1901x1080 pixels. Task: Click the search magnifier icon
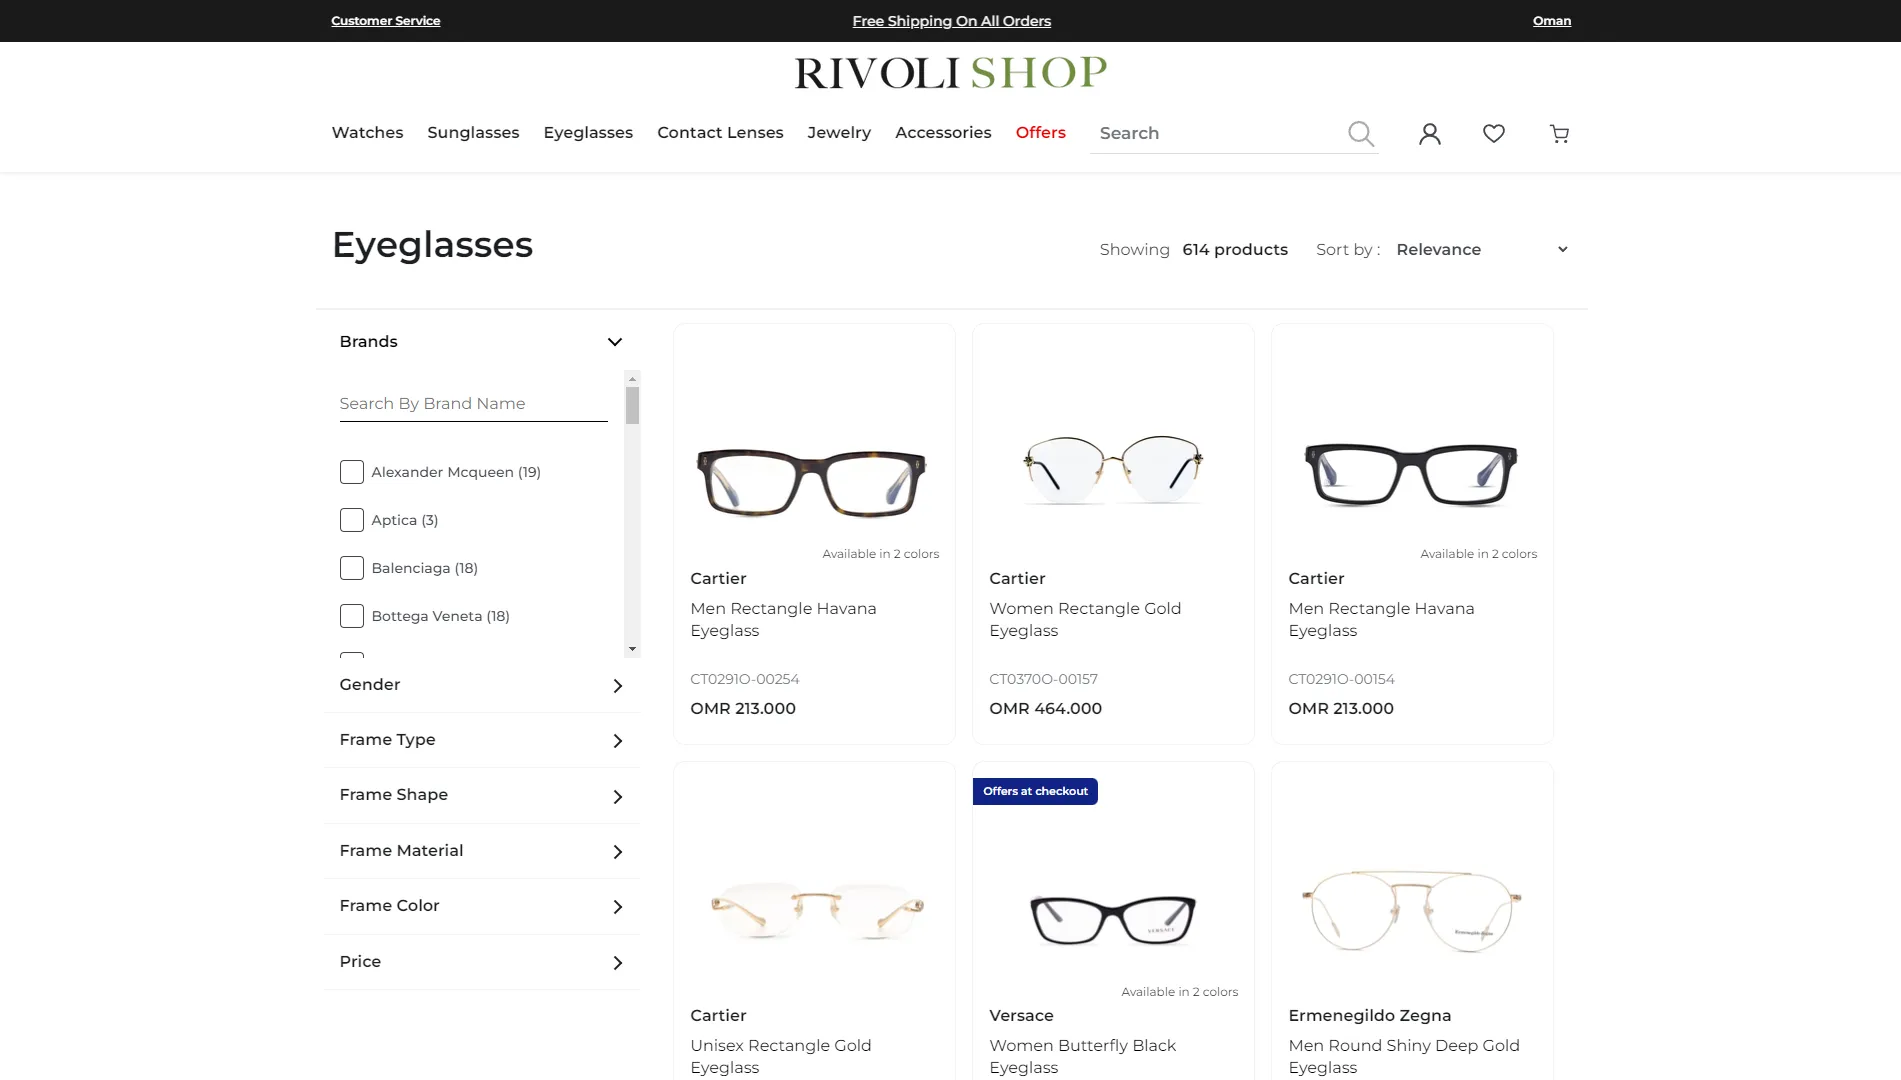1360,133
